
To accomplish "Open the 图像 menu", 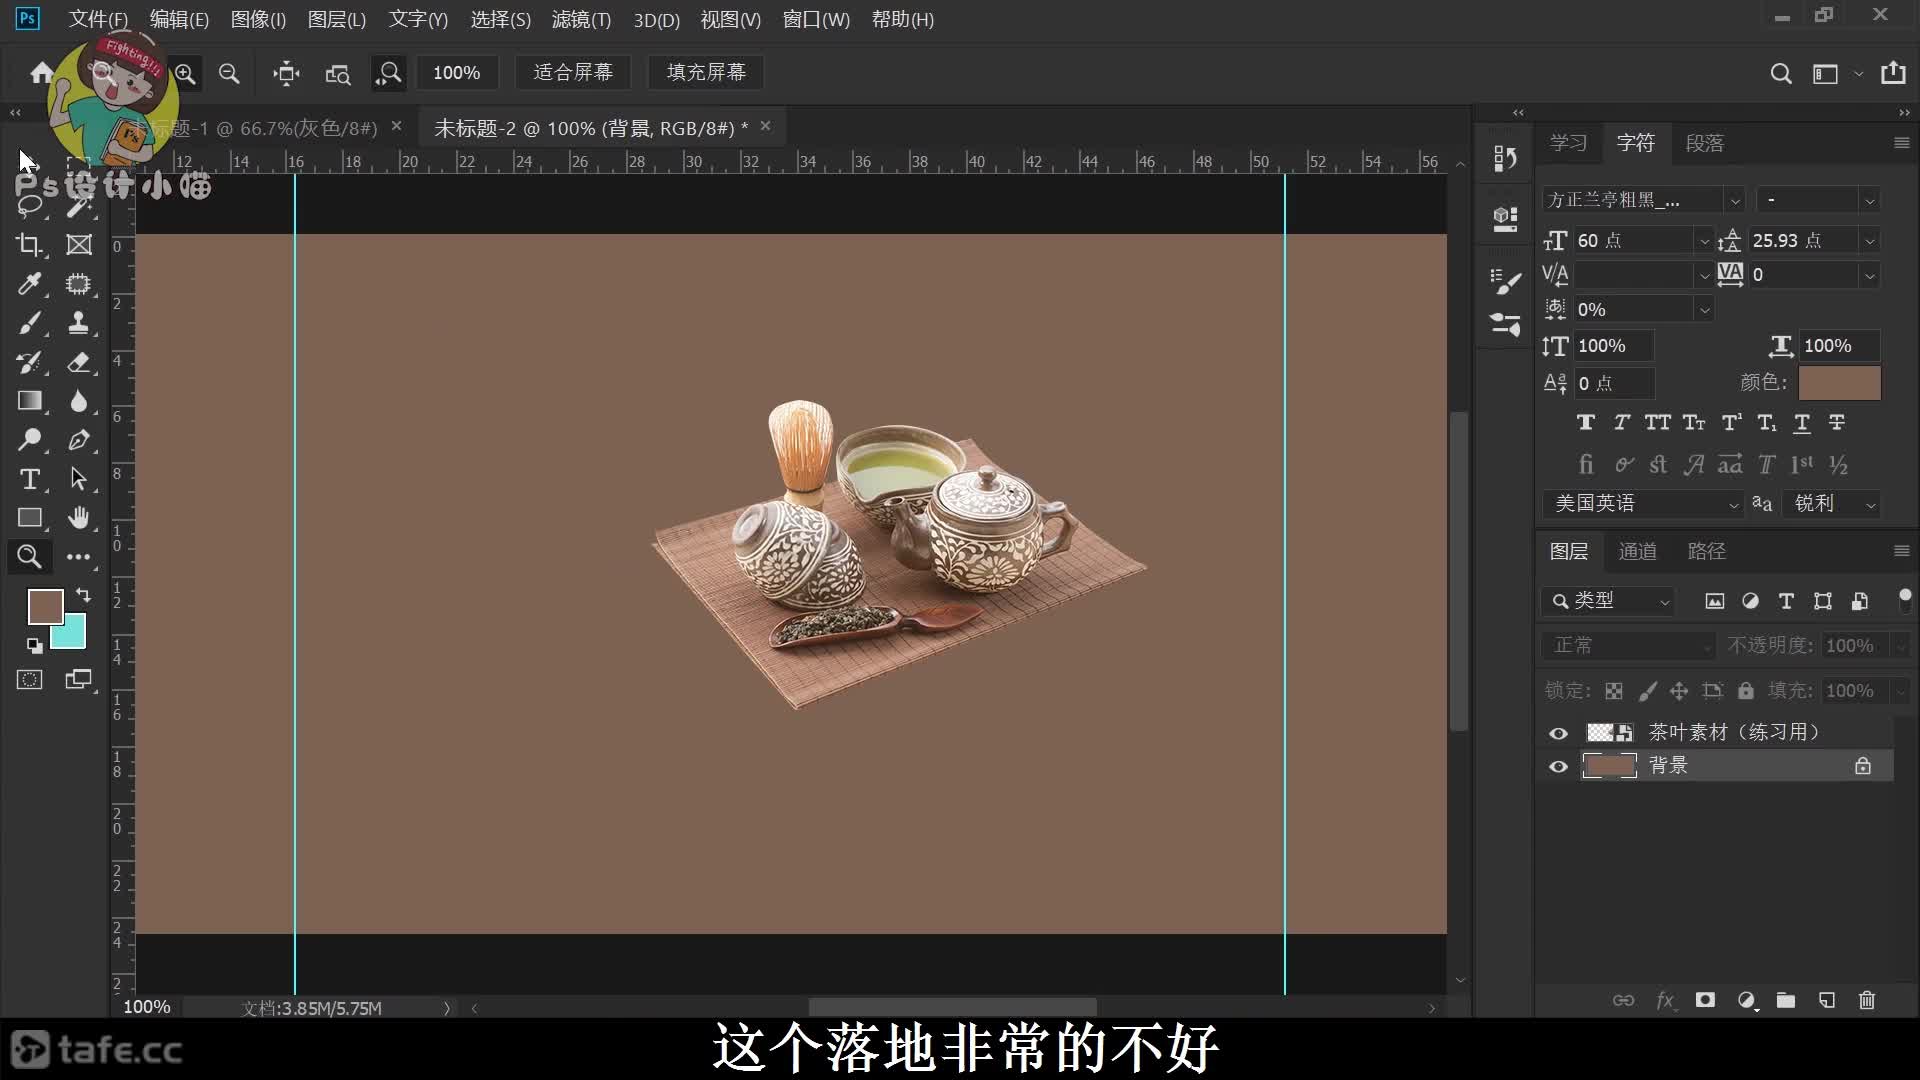I will (258, 20).
